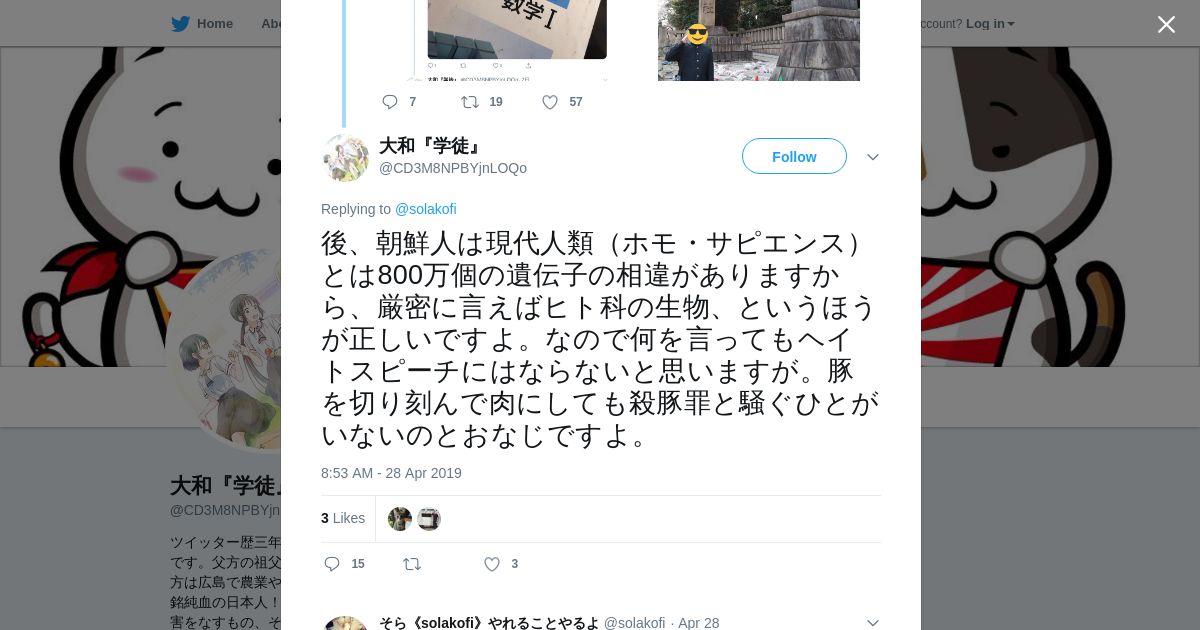Follow the user 大和『学徒』
The height and width of the screenshot is (630, 1200).
click(794, 156)
